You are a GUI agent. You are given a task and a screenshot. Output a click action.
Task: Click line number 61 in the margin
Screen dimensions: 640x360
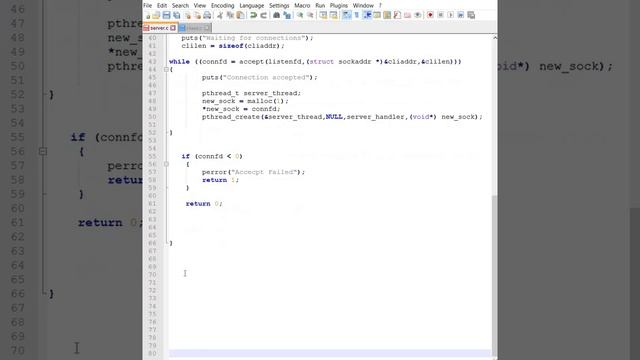coord(152,204)
